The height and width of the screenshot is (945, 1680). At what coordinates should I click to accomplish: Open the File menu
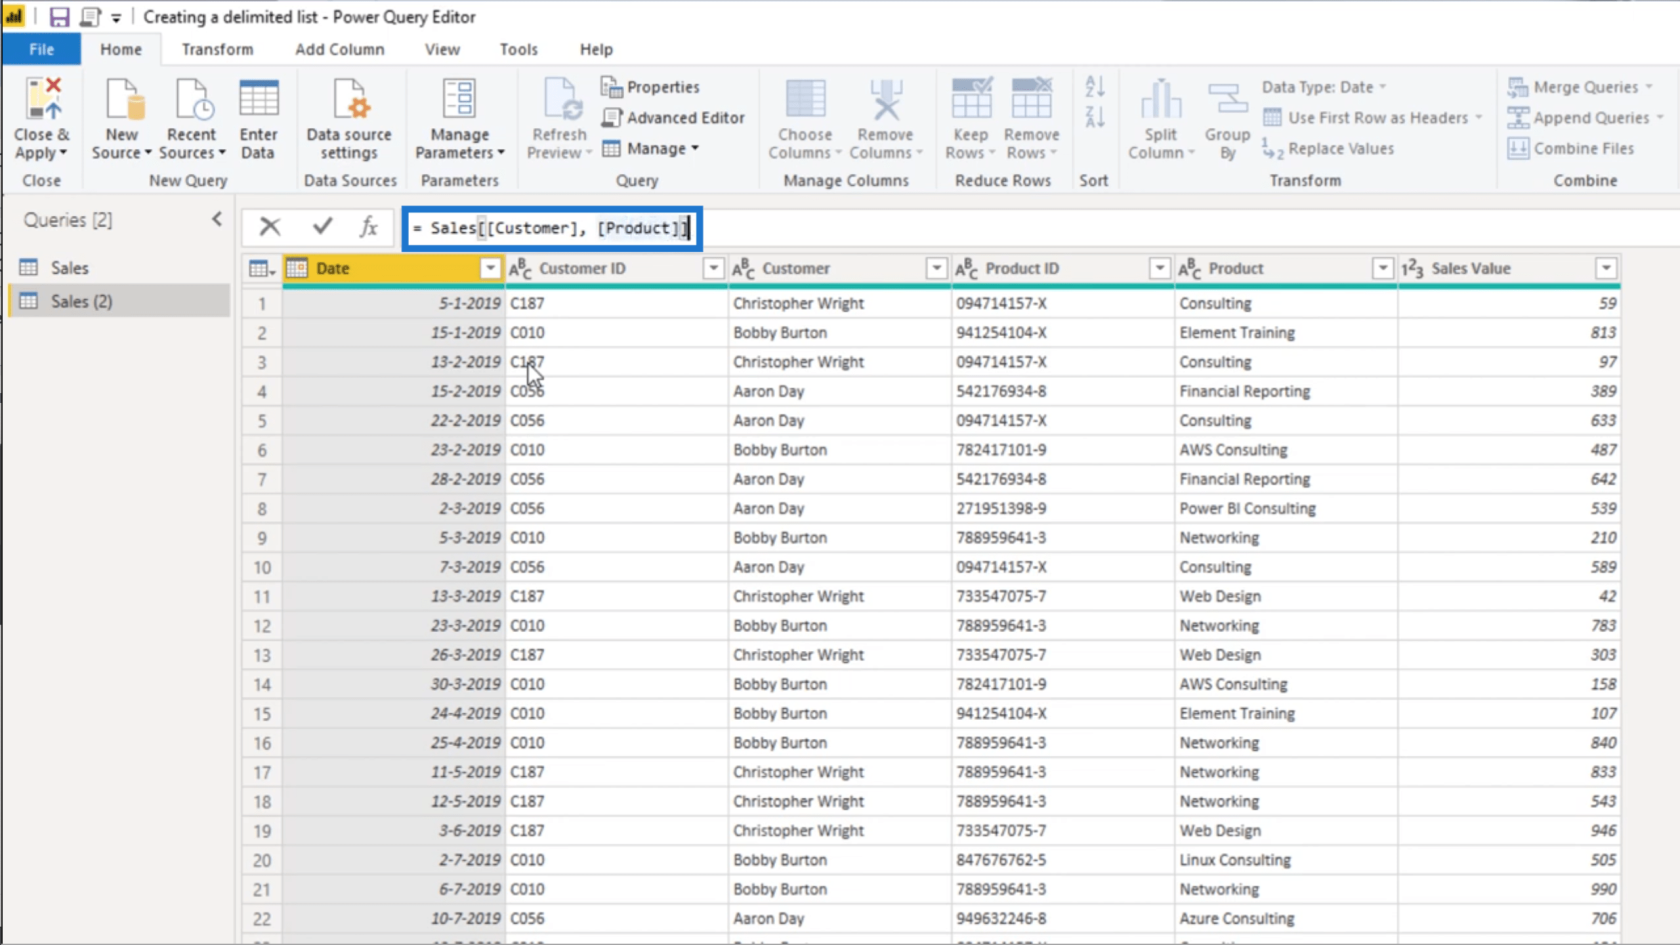[42, 49]
